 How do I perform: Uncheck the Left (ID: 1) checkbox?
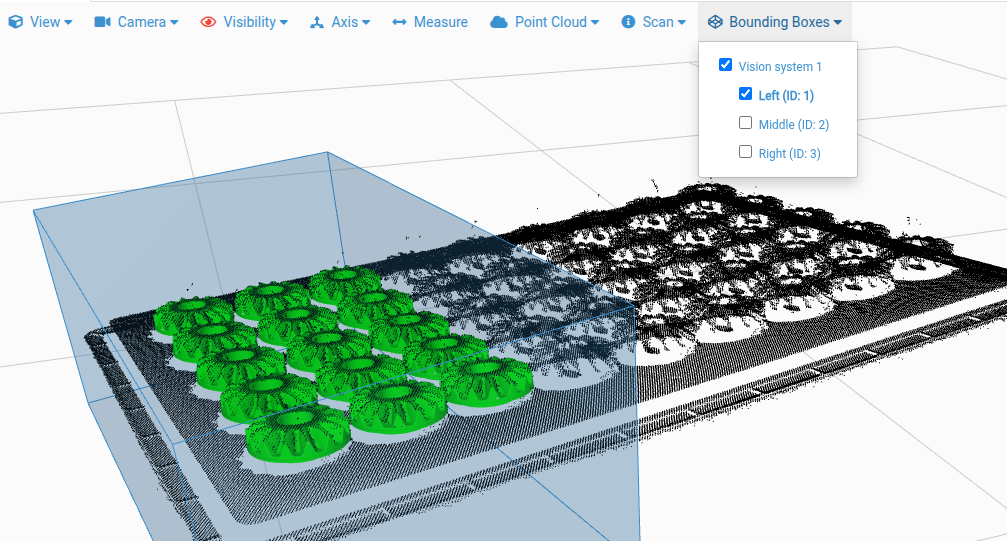pos(745,94)
